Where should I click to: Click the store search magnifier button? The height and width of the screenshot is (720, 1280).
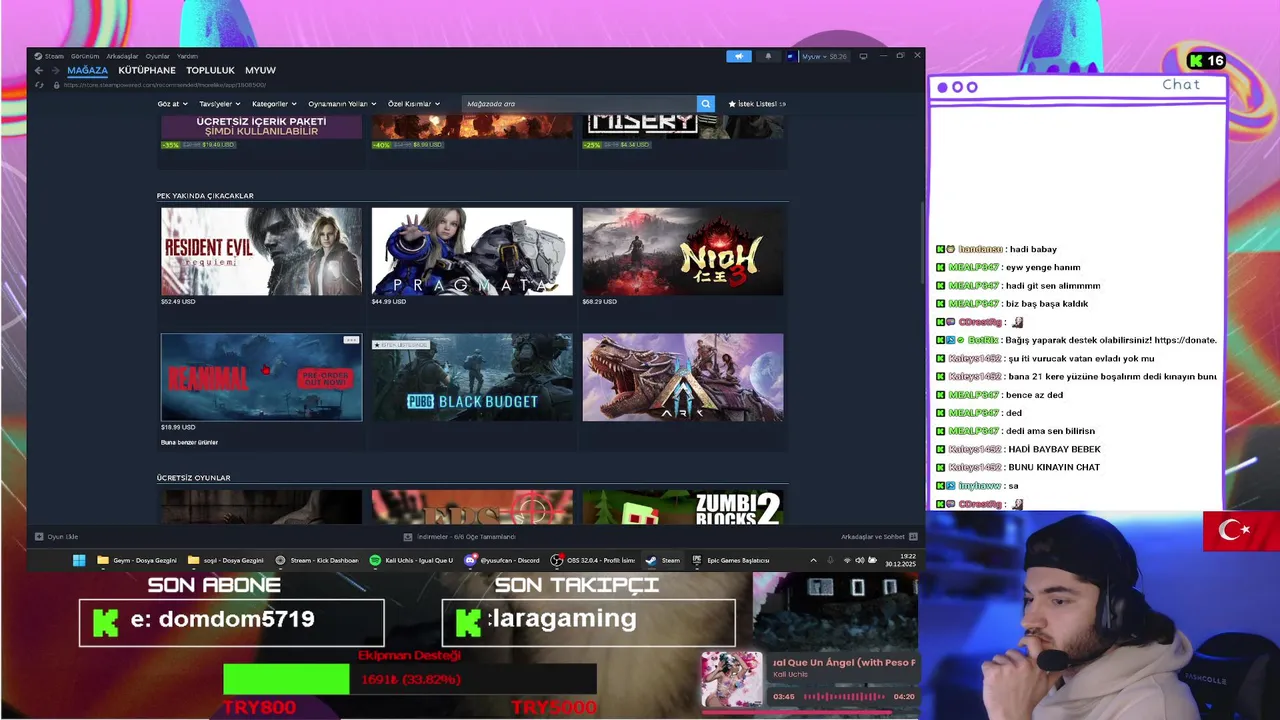(705, 104)
